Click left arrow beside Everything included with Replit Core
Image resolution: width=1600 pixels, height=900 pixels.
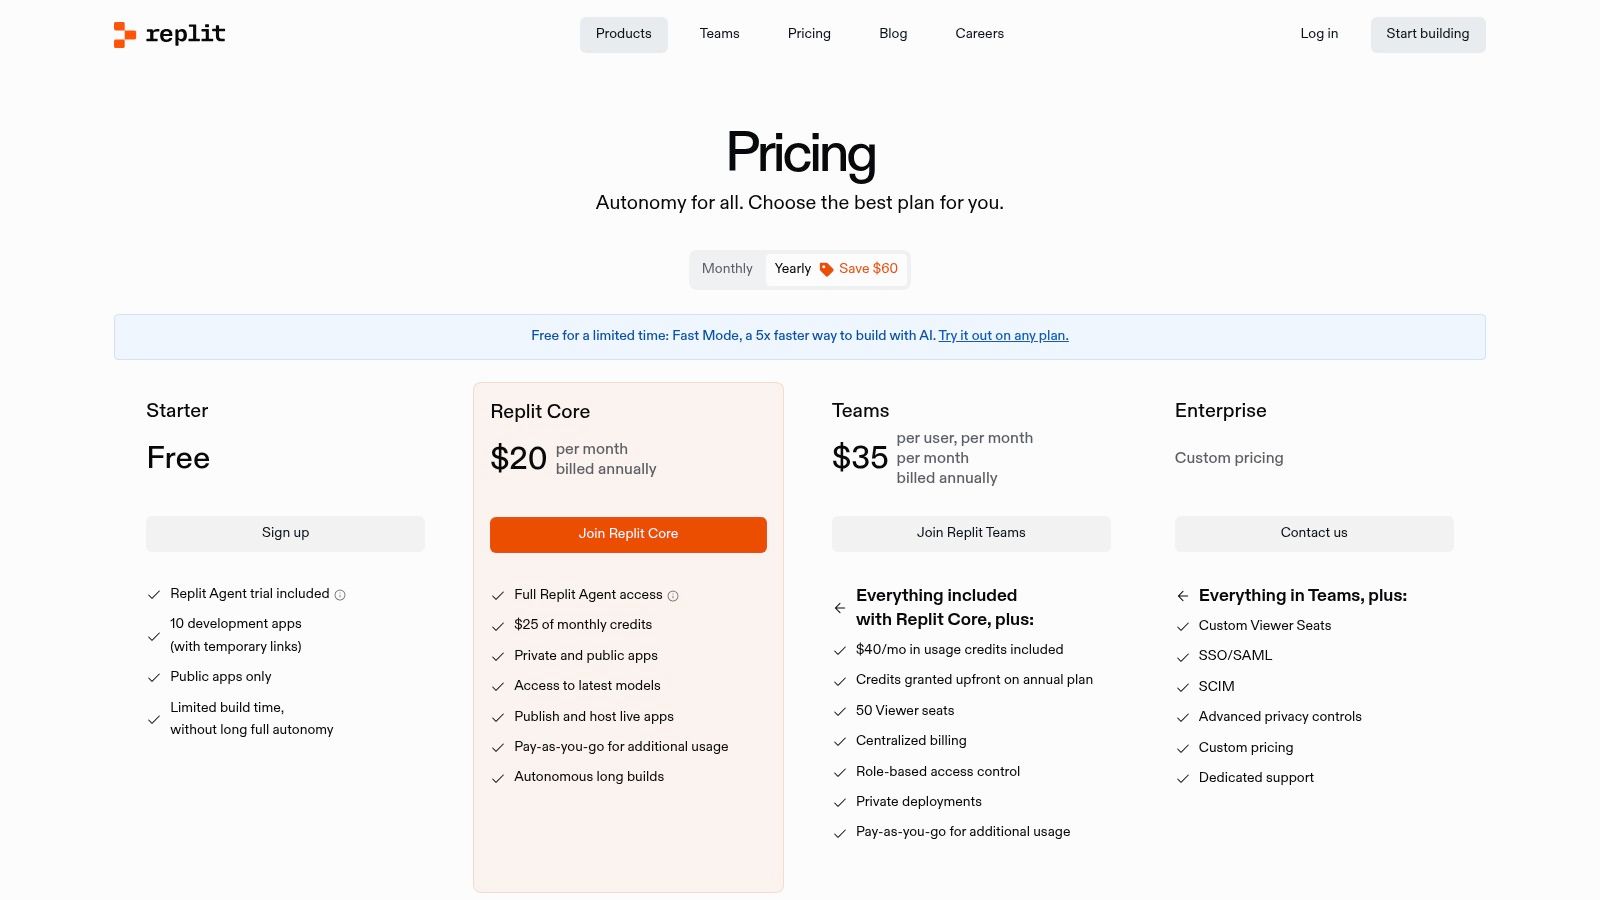[840, 608]
